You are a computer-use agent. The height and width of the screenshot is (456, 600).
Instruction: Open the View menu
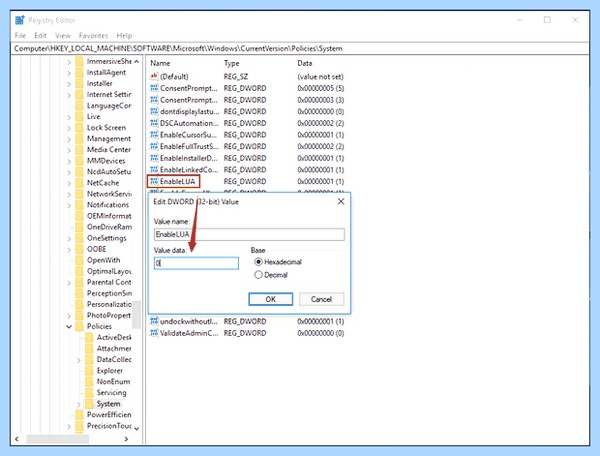pos(63,36)
